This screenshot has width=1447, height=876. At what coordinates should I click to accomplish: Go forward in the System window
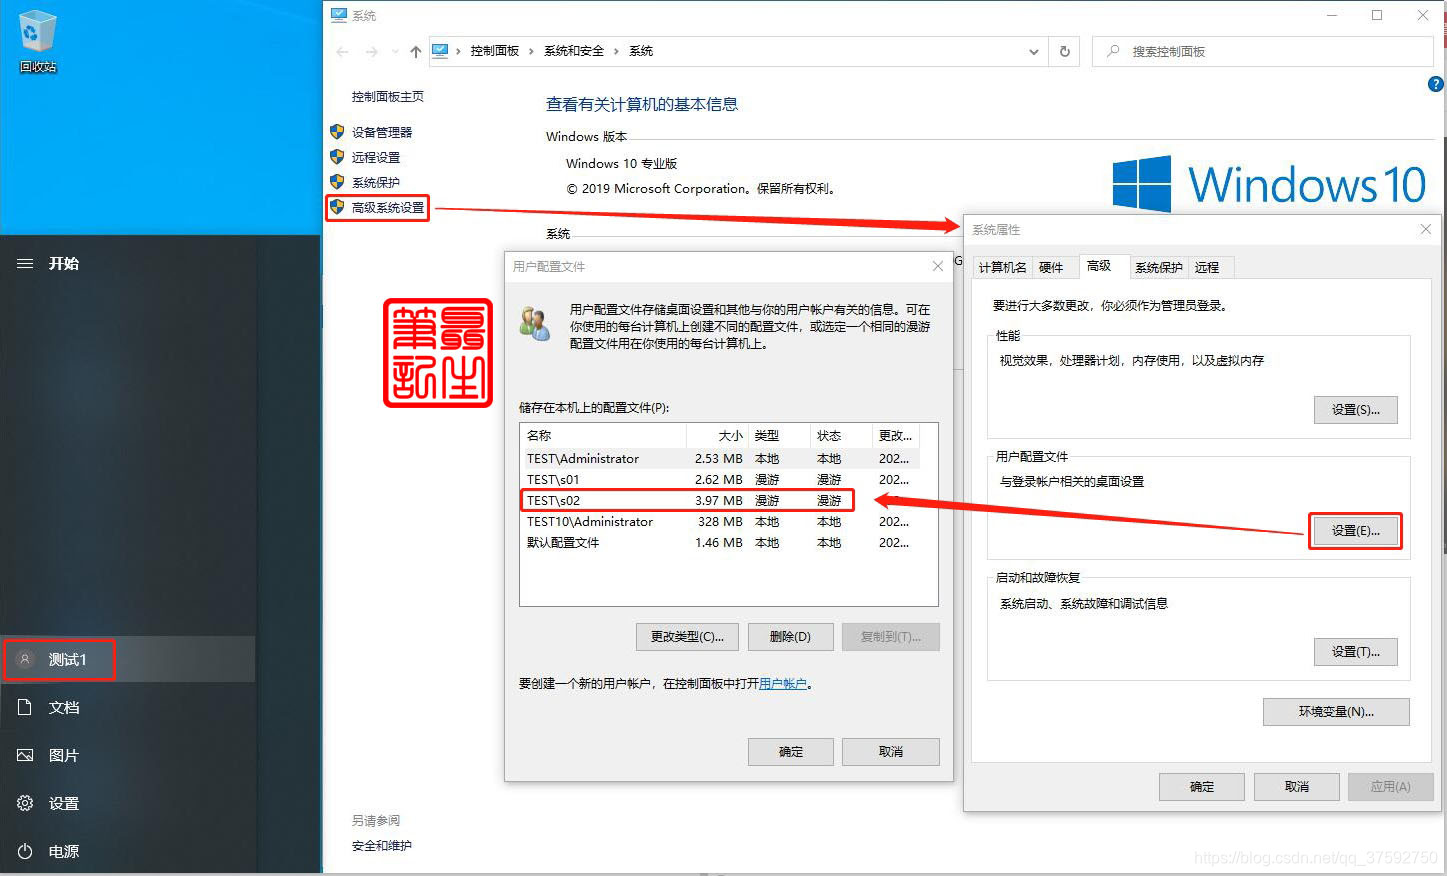point(372,51)
